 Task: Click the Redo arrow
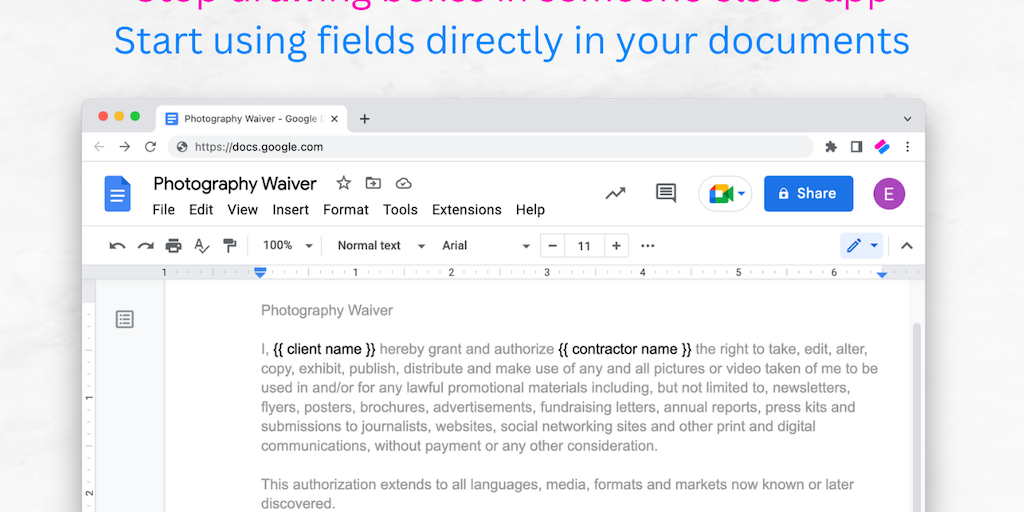coord(145,246)
